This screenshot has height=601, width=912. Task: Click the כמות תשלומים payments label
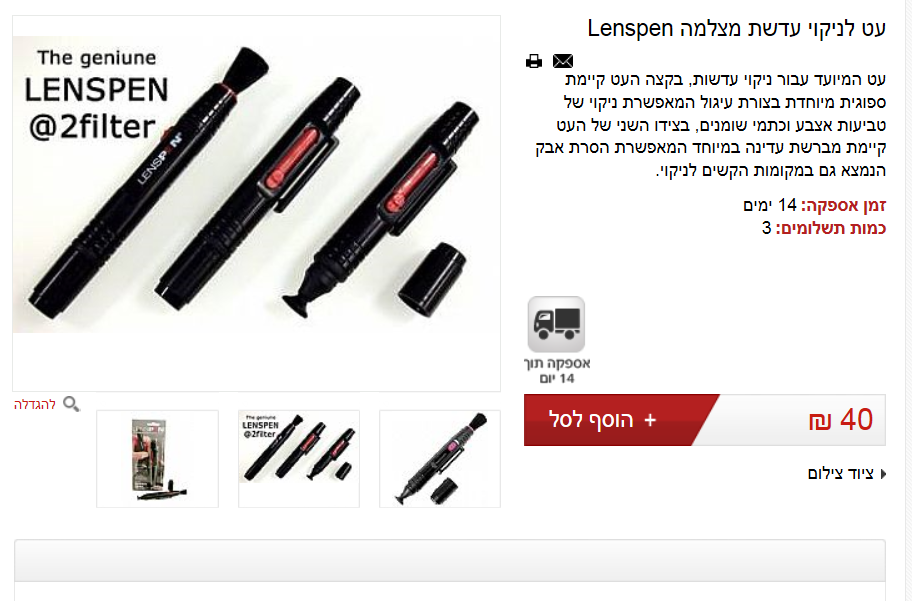click(831, 228)
